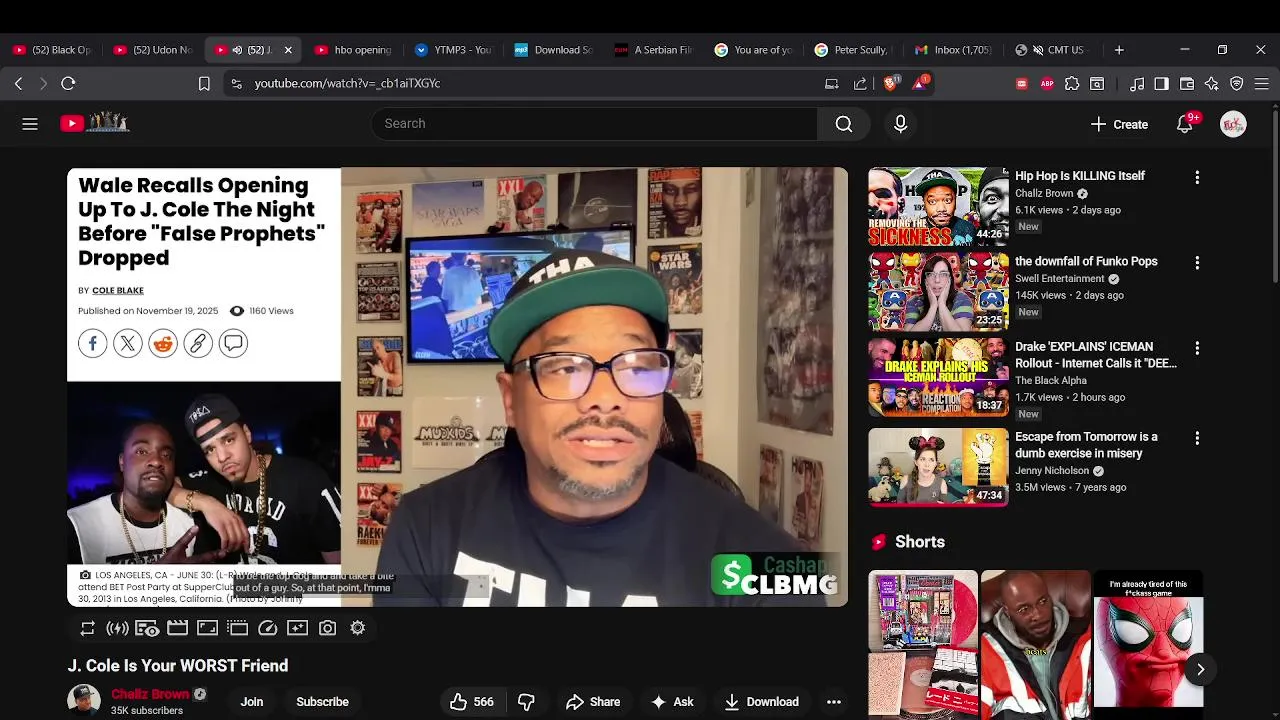The height and width of the screenshot is (720, 1280).
Task: Click the Download button
Action: click(x=762, y=702)
